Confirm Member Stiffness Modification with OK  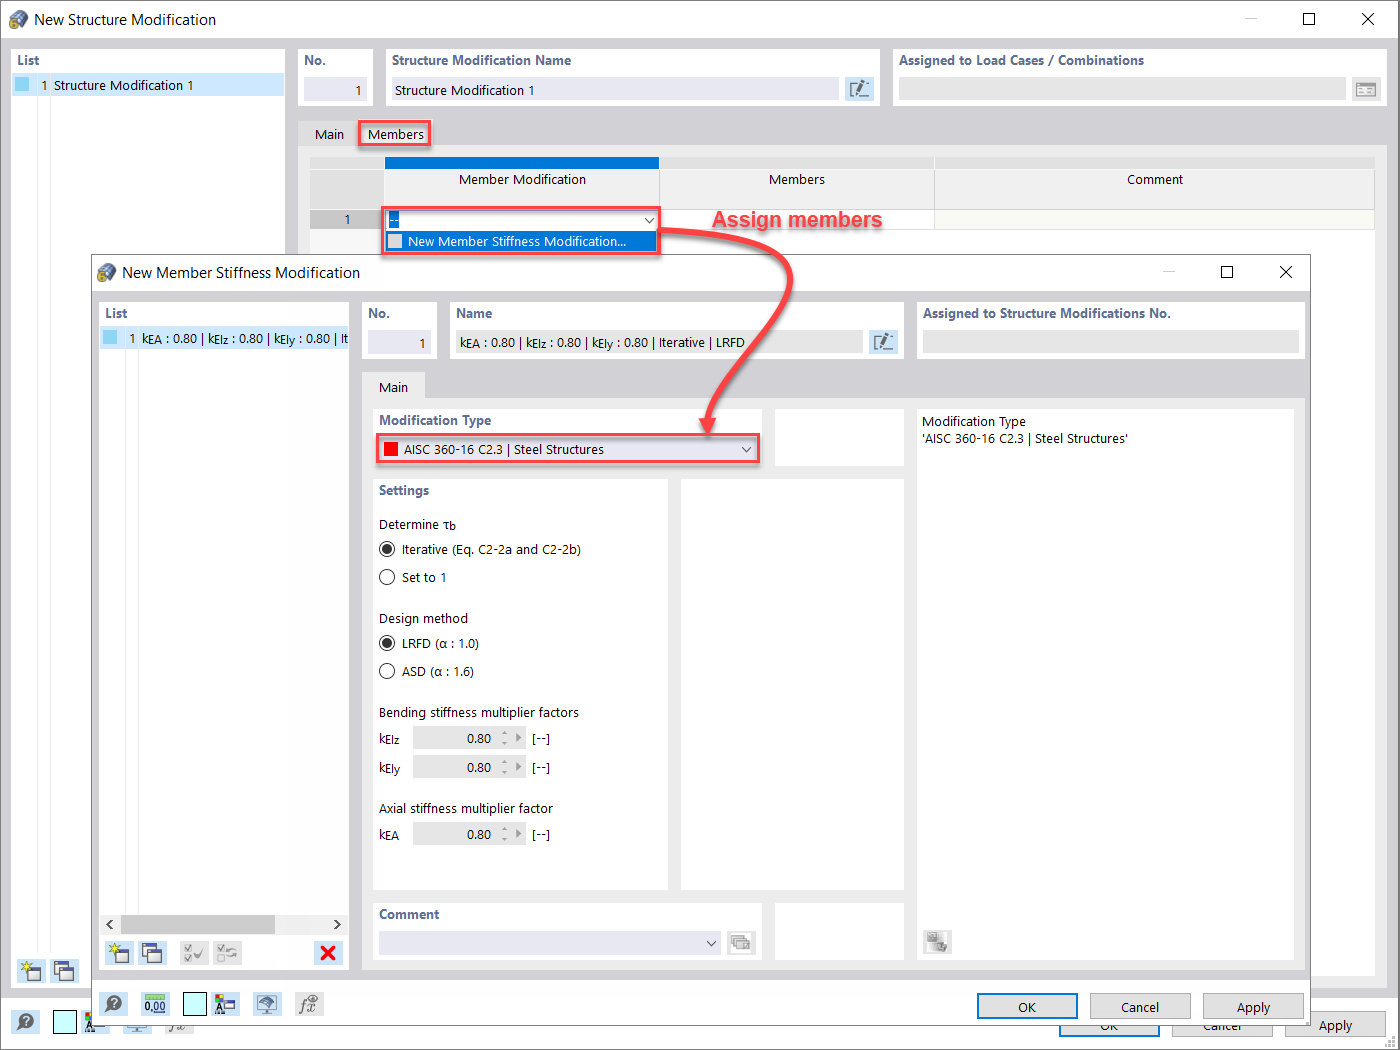tap(1027, 1006)
